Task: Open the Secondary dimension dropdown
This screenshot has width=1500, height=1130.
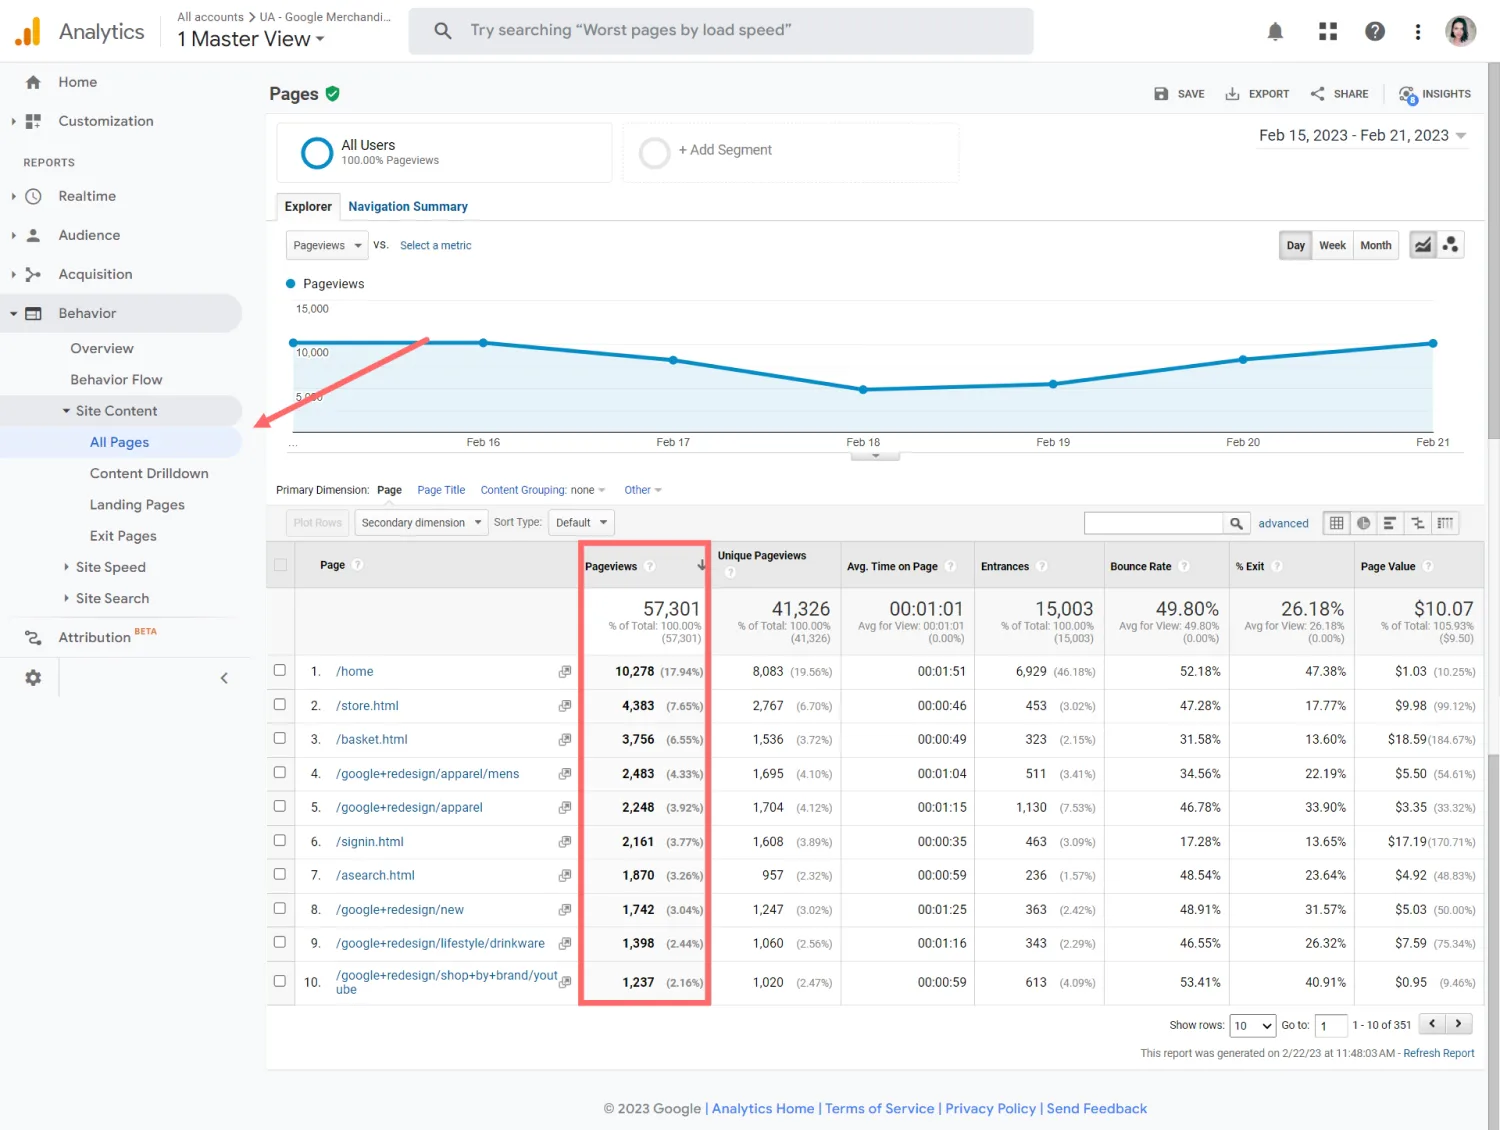Action: tap(421, 523)
